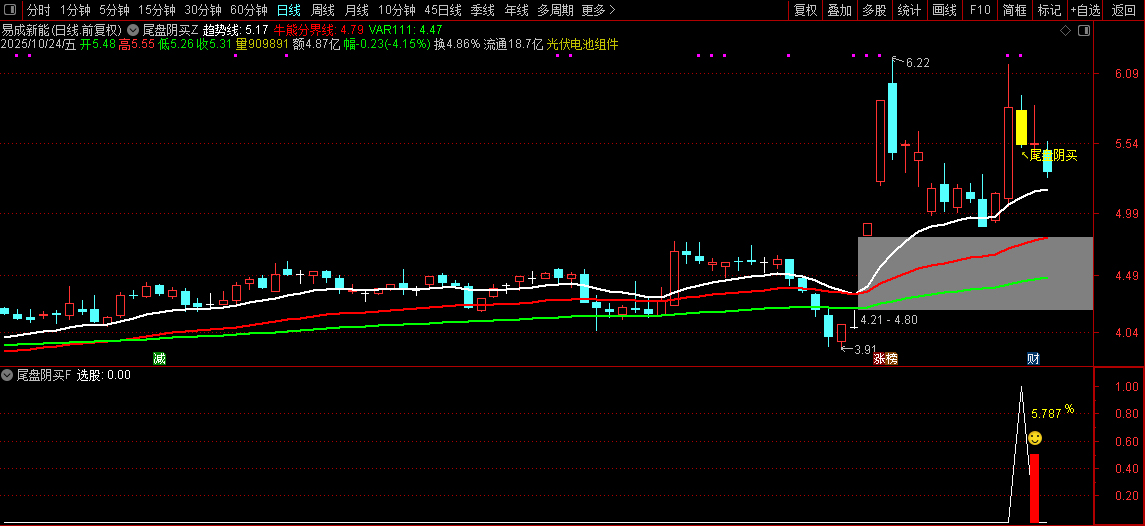Switch to 年线 yearly chart
The width and height of the screenshot is (1145, 526).
click(516, 10)
